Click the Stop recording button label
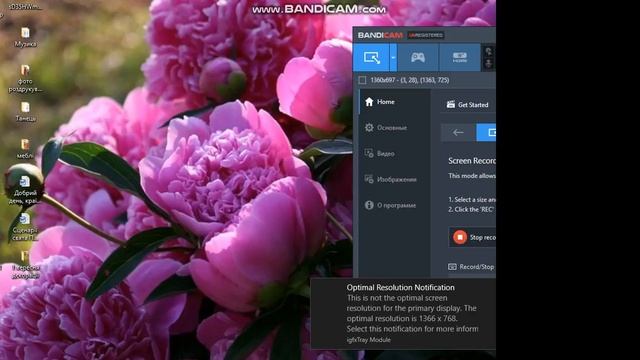Image resolution: width=640 pixels, height=360 pixels. click(482, 238)
